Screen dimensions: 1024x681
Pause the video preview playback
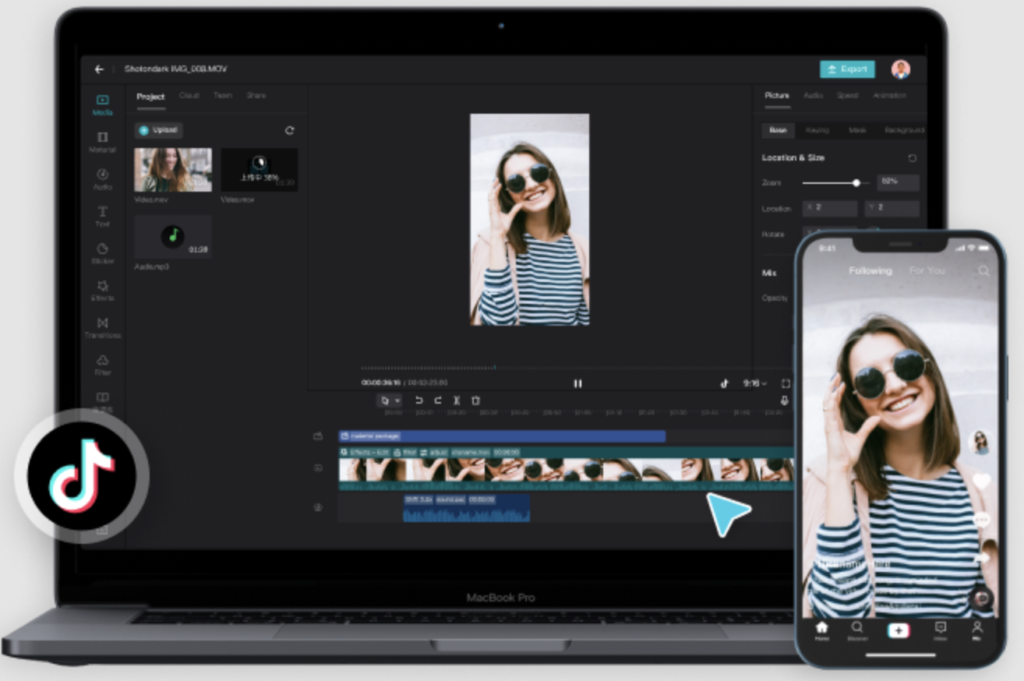578,383
